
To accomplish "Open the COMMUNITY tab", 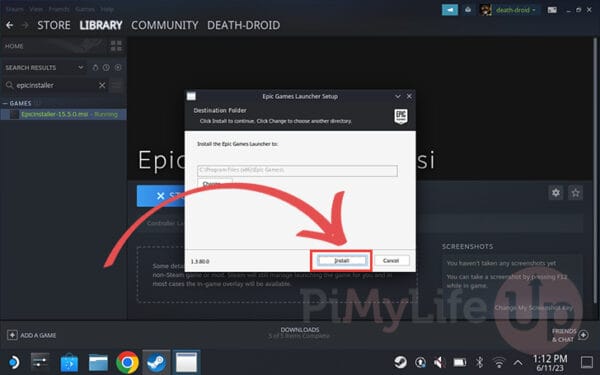I will point(165,25).
